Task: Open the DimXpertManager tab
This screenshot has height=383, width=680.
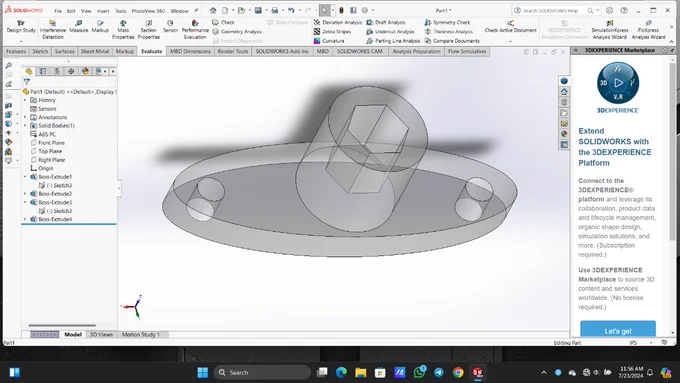Action: (x=71, y=71)
